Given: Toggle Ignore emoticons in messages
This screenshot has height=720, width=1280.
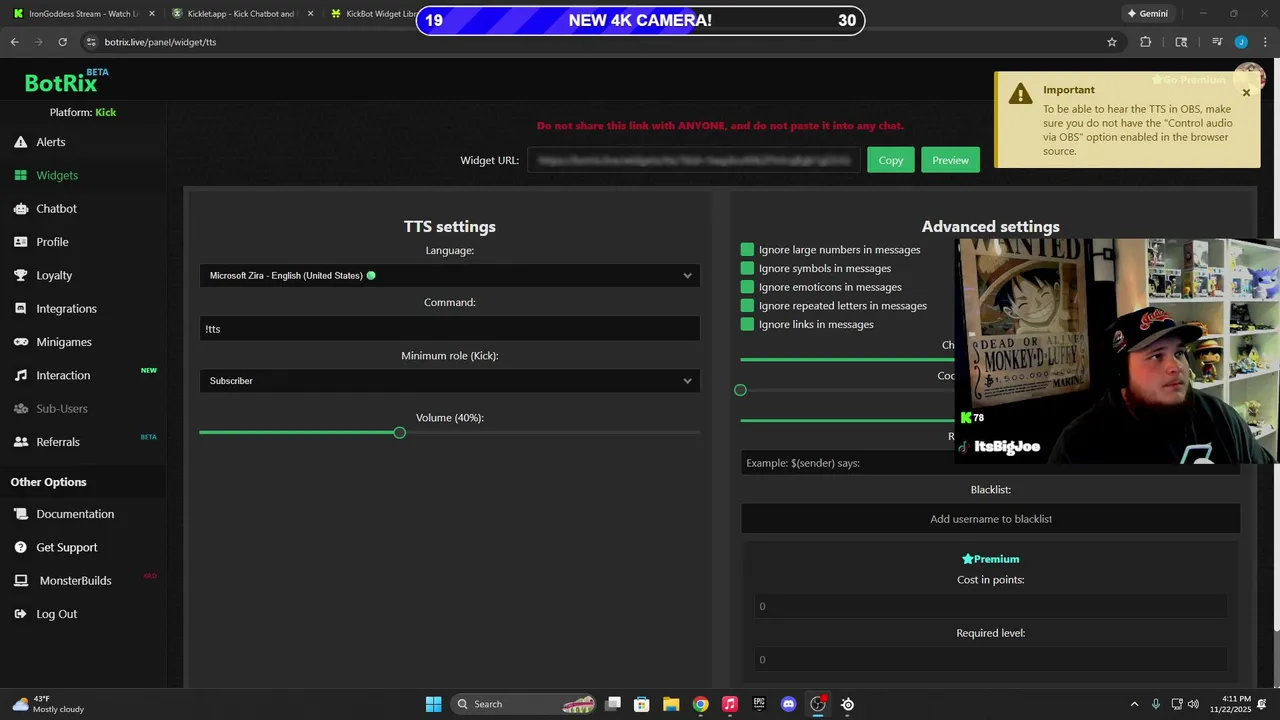Looking at the screenshot, I should (747, 287).
